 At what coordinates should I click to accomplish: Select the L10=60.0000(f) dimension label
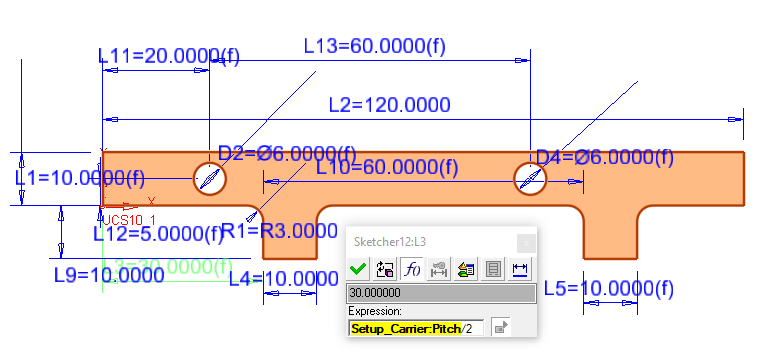coord(387,168)
